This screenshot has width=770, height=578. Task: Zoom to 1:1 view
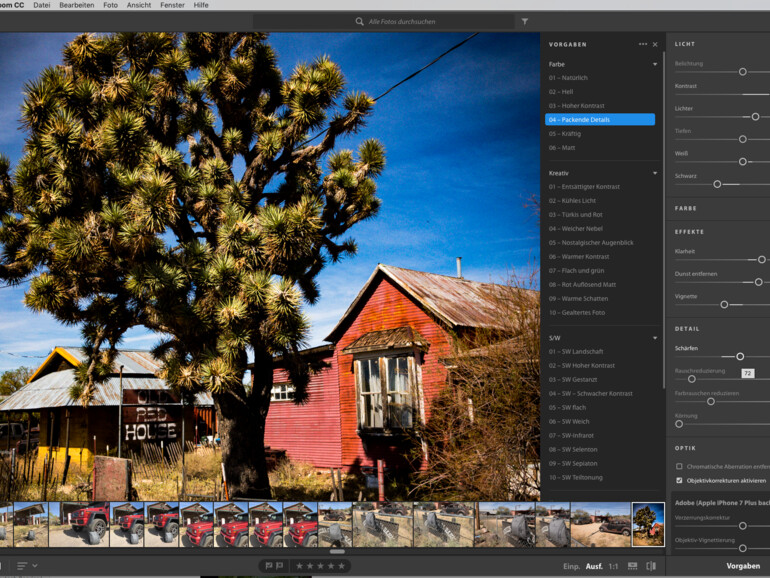coord(613,566)
